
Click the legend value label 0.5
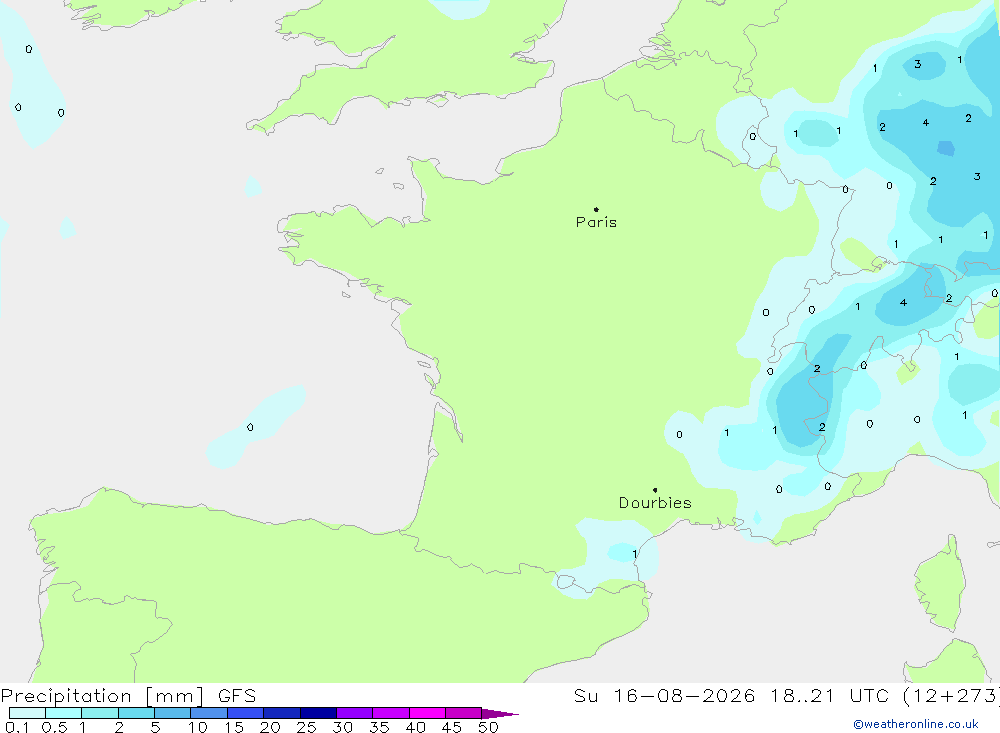54,727
